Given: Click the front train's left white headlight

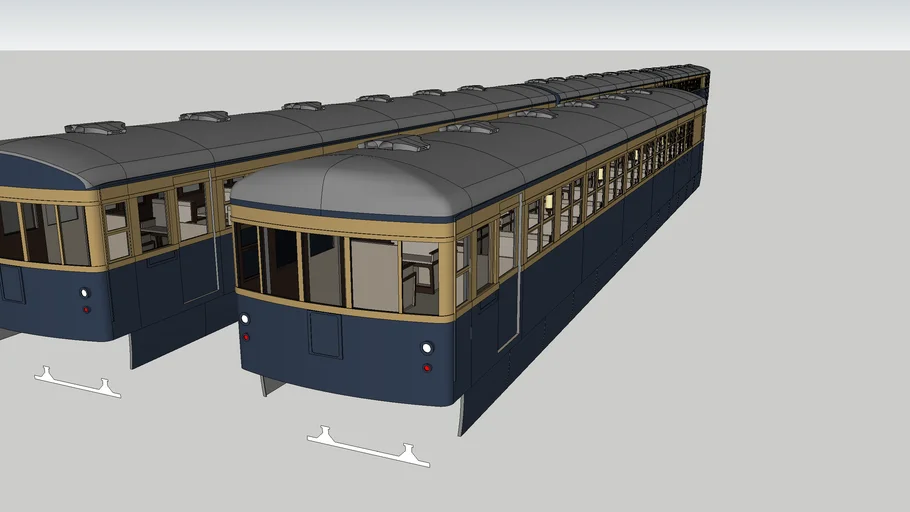Looking at the screenshot, I should 244,319.
